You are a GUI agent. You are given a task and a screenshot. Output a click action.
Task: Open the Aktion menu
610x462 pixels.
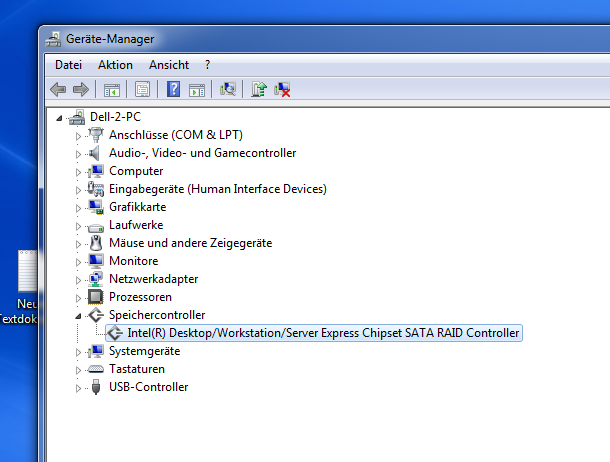pyautogui.click(x=115, y=65)
